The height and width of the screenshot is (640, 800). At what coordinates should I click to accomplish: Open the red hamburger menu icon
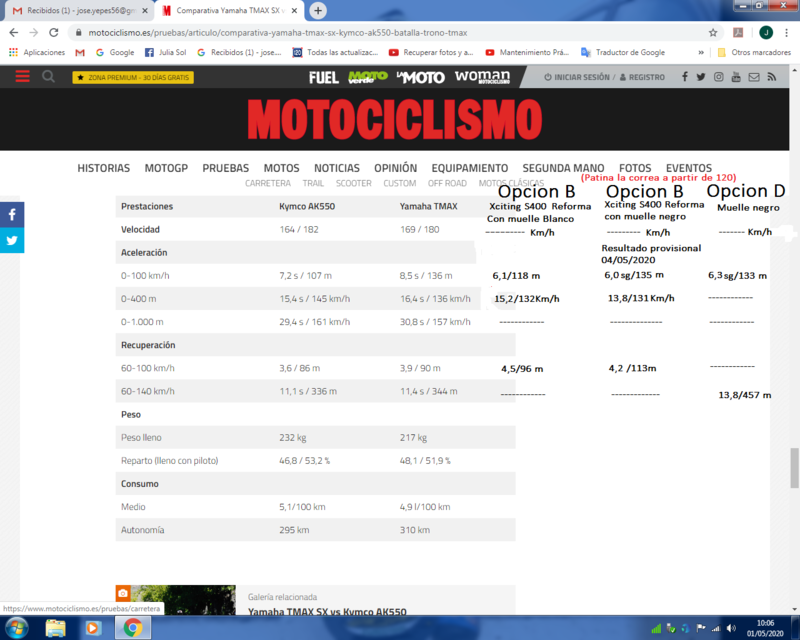tap(22, 77)
